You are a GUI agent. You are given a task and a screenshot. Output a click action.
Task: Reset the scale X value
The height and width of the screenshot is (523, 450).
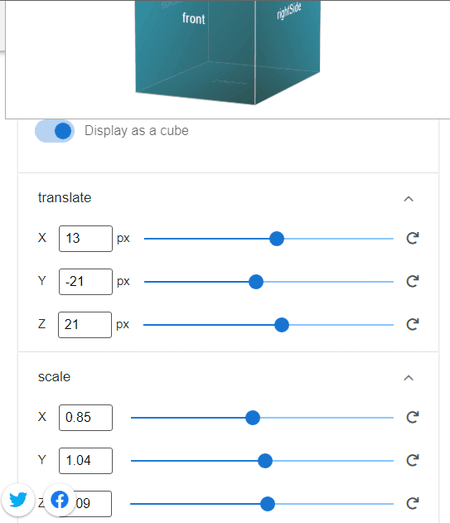pos(412,417)
